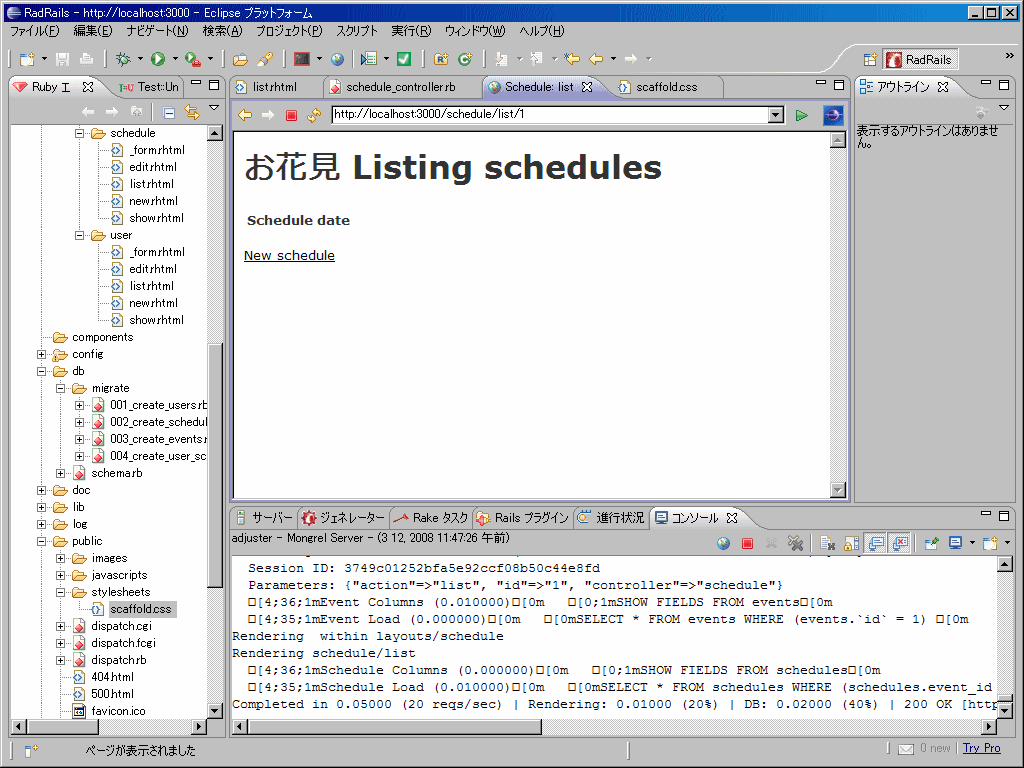Collapse the schedule views folder
The height and width of the screenshot is (768, 1024).
(78, 132)
